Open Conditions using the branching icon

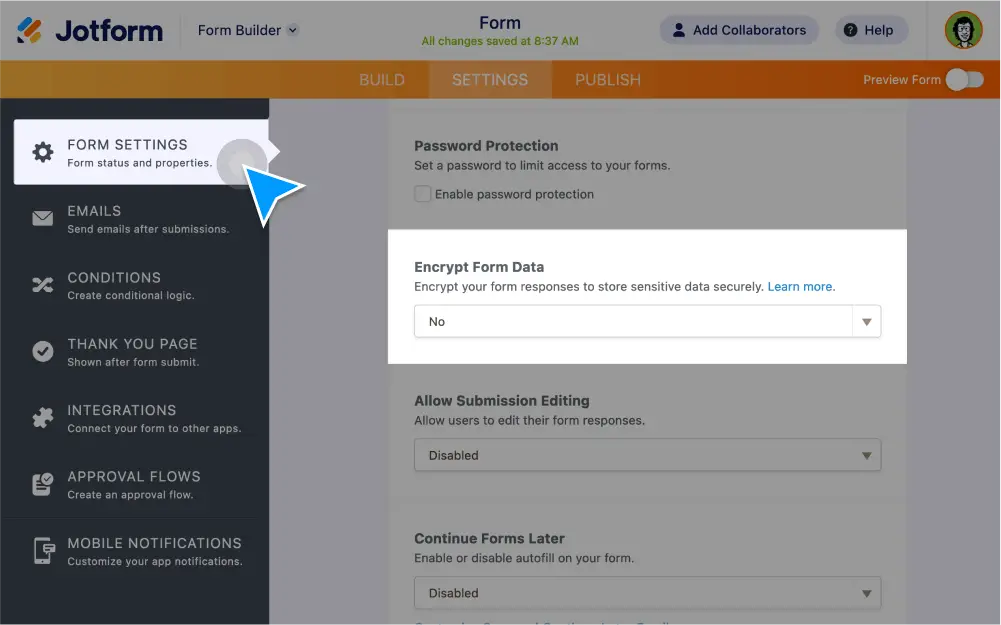[x=42, y=285]
